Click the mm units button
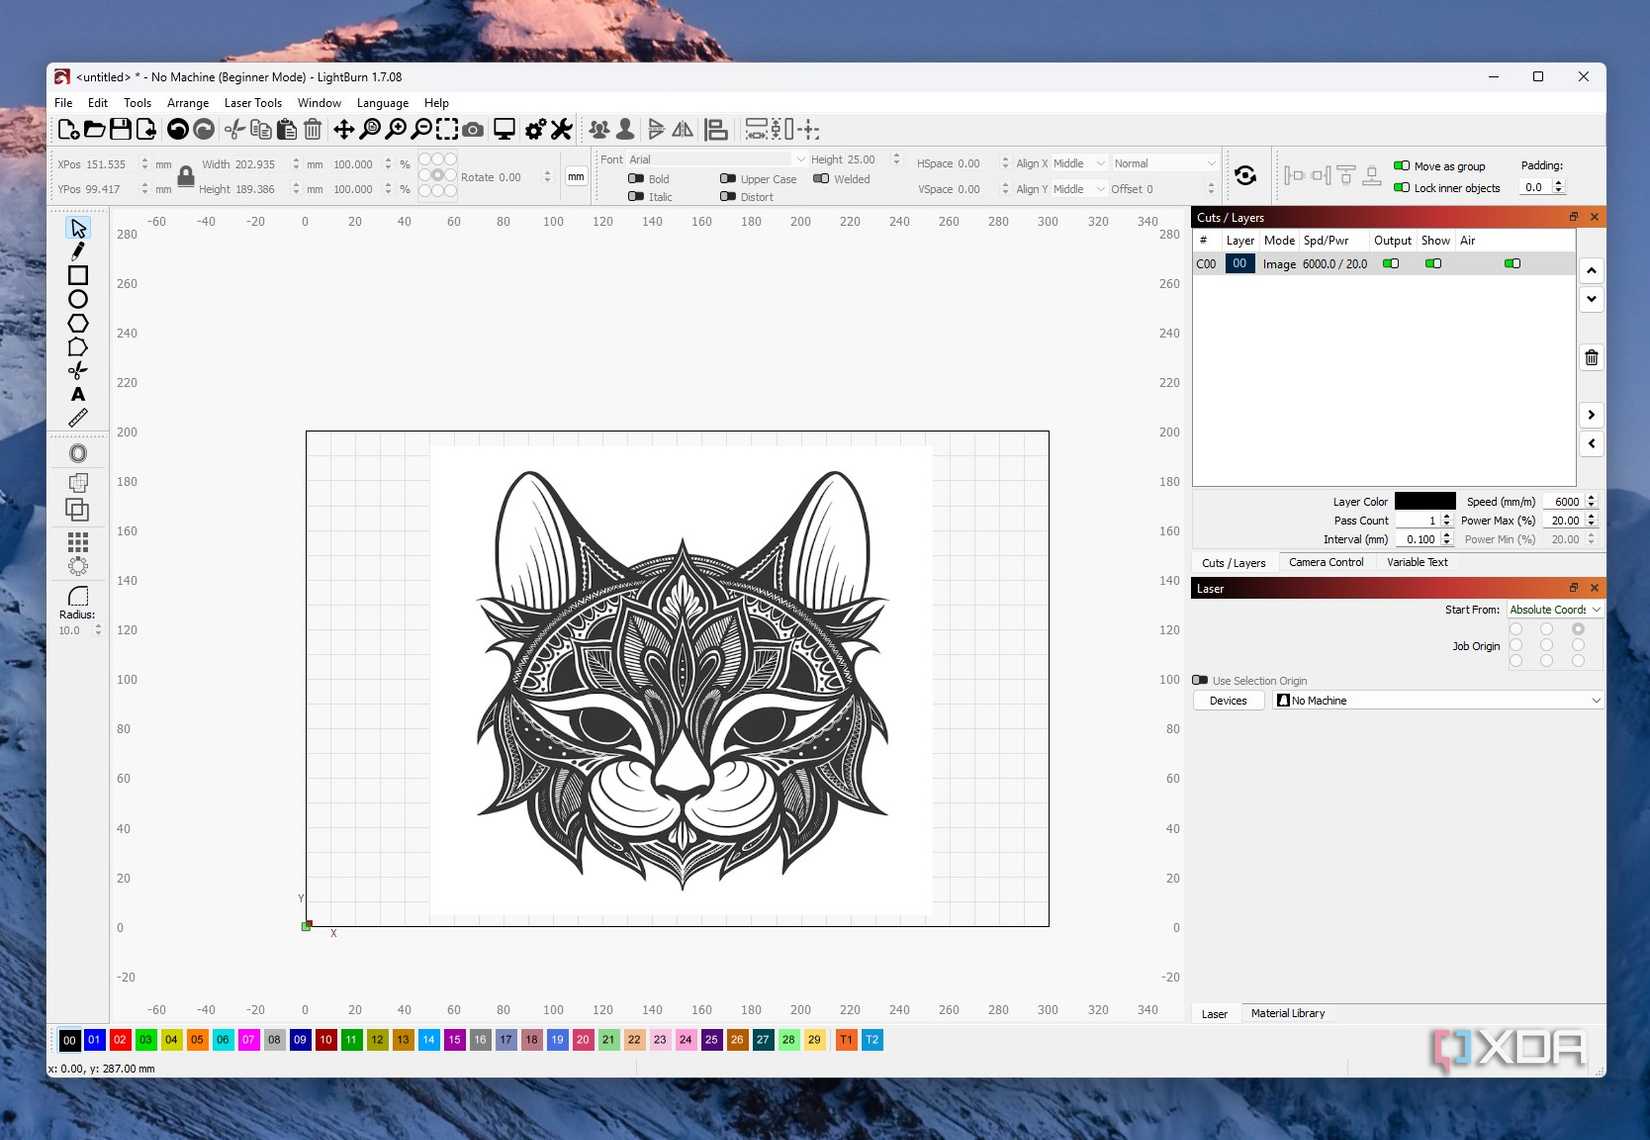Image resolution: width=1650 pixels, height=1140 pixels. click(x=576, y=177)
